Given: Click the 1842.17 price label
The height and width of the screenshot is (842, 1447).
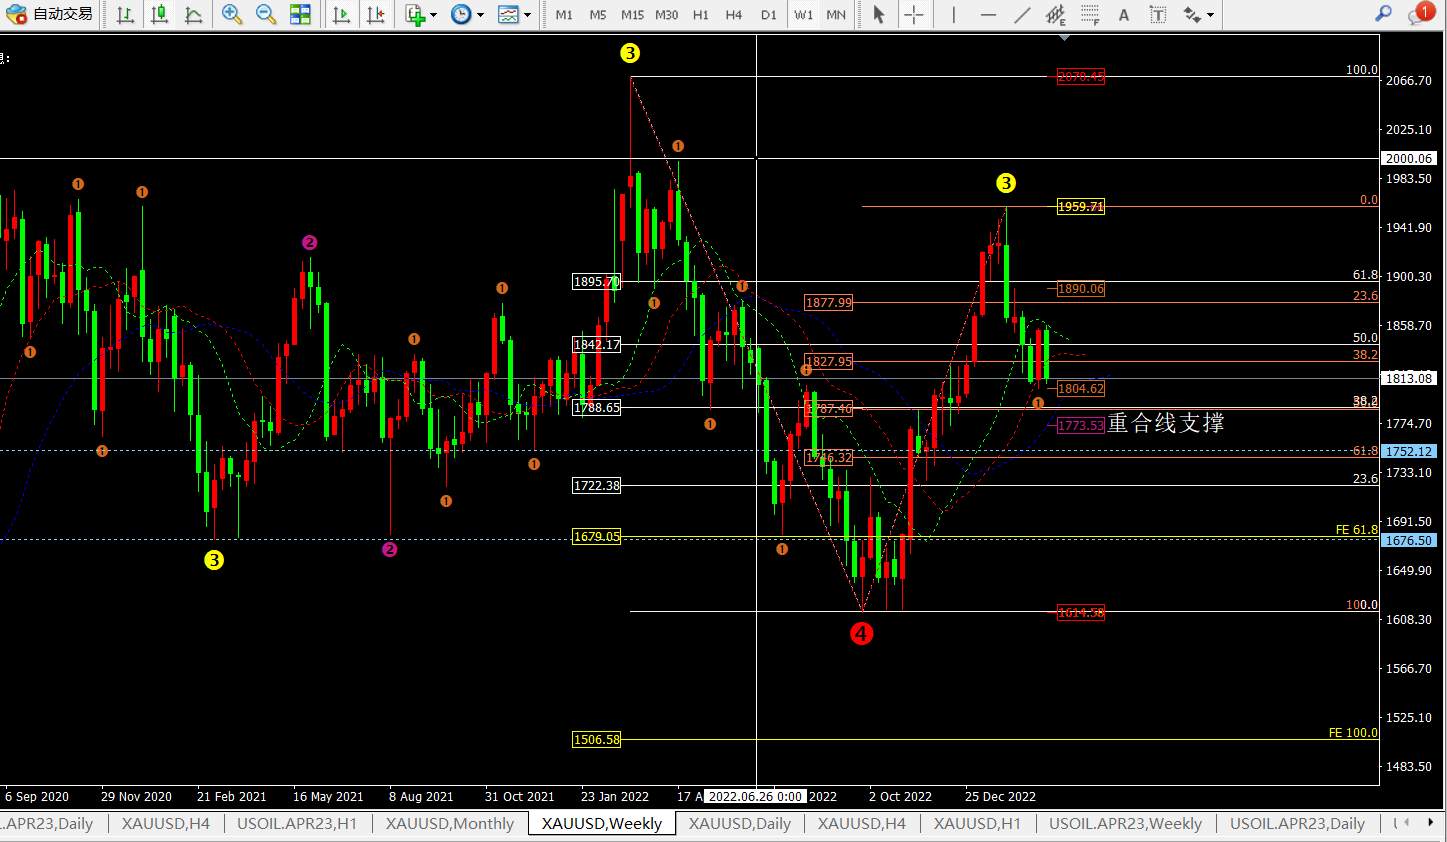Looking at the screenshot, I should click(x=596, y=345).
